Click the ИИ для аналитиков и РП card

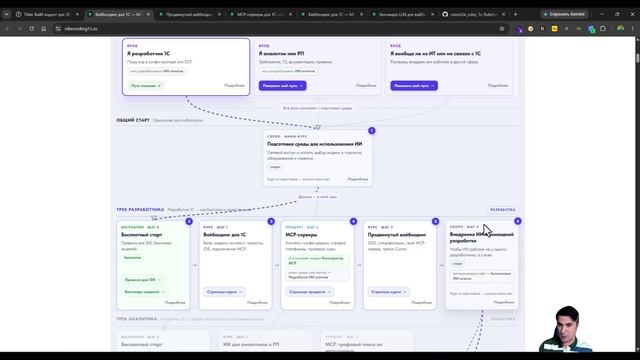tap(266, 341)
